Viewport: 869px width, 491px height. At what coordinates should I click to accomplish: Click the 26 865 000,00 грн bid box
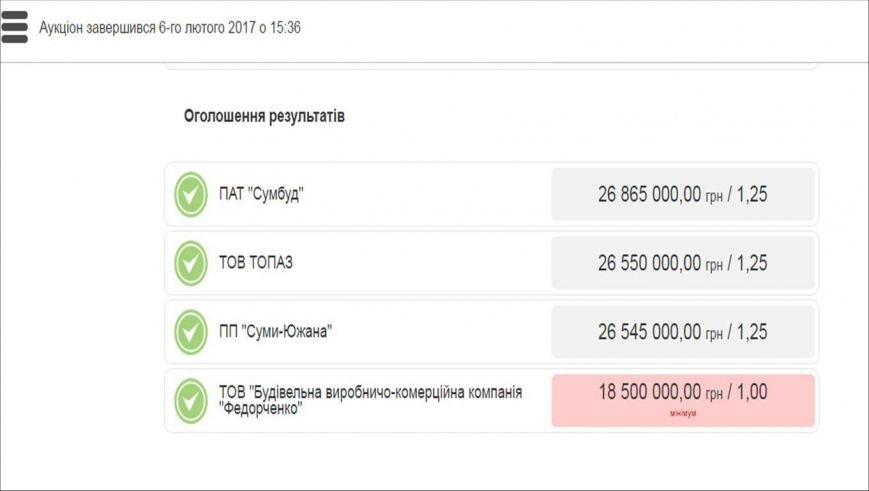pos(683,195)
